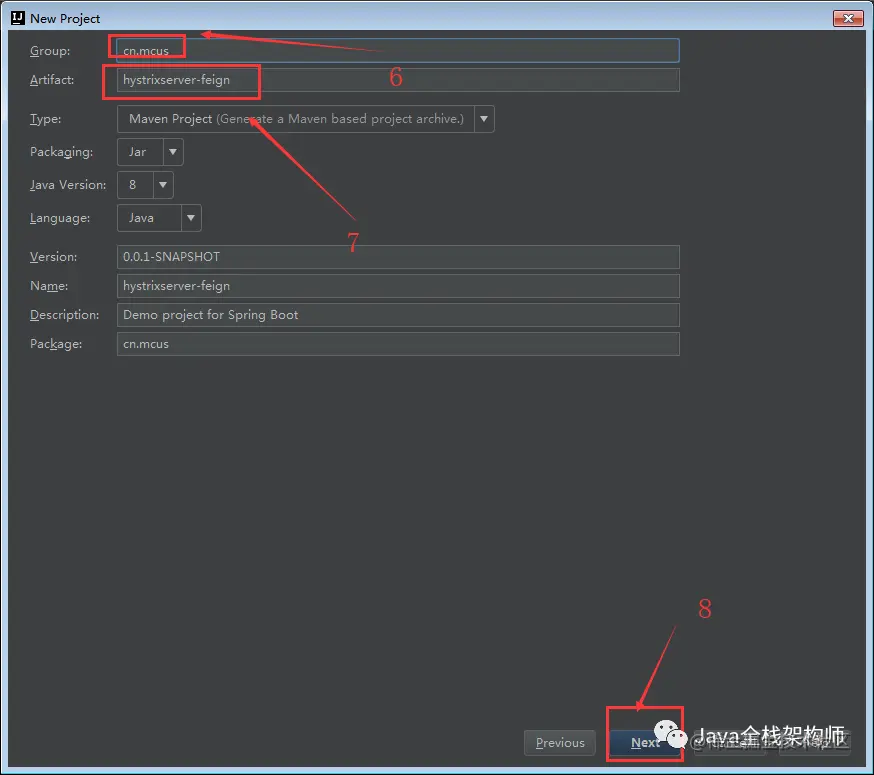Click the Package label
This screenshot has height=775, width=874.
coord(56,344)
